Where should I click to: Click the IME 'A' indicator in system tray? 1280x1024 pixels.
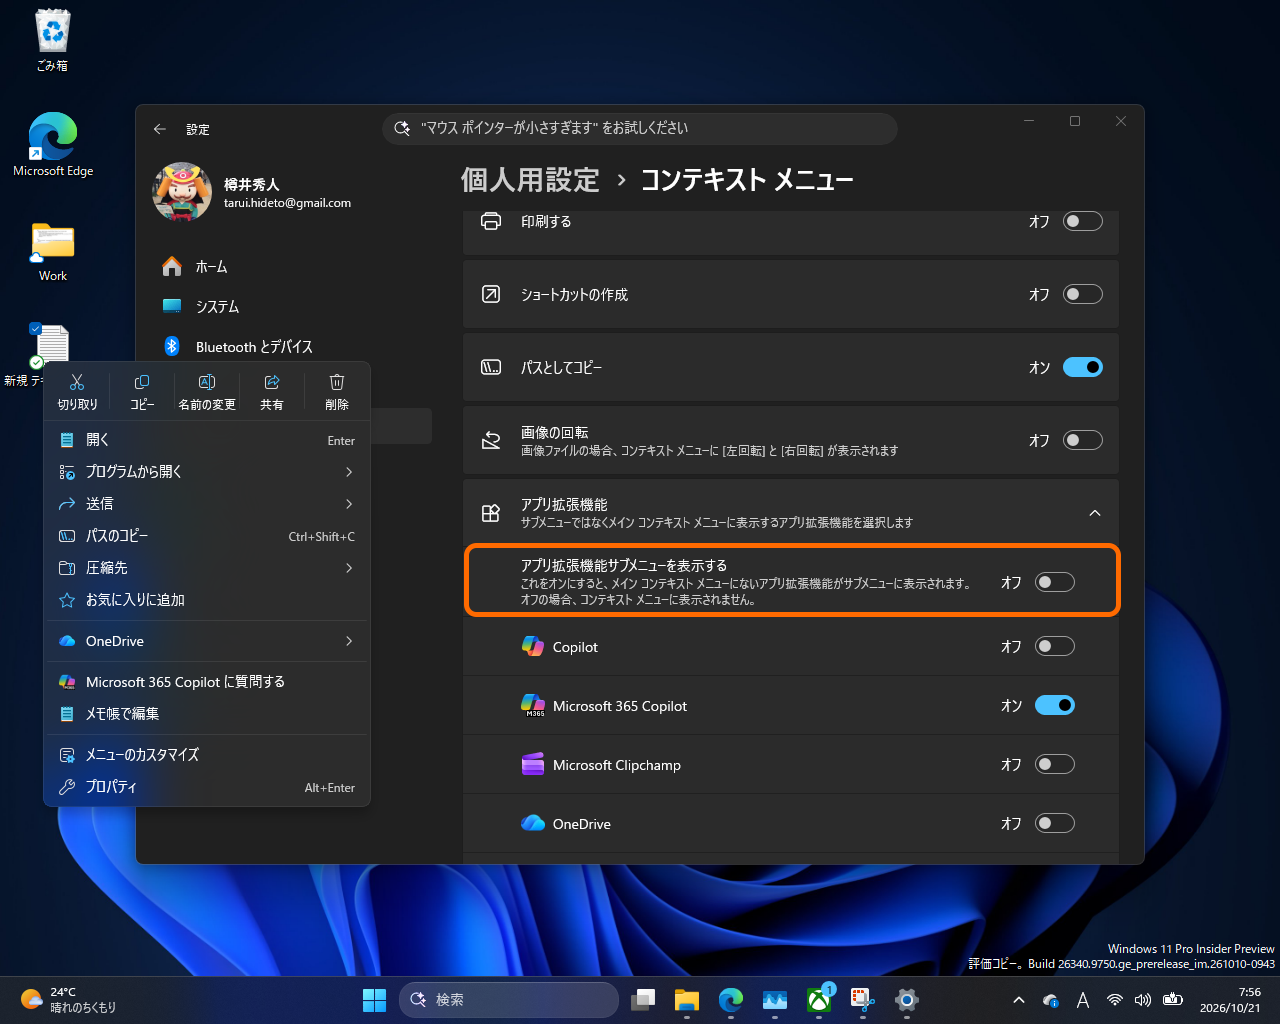tap(1083, 1000)
